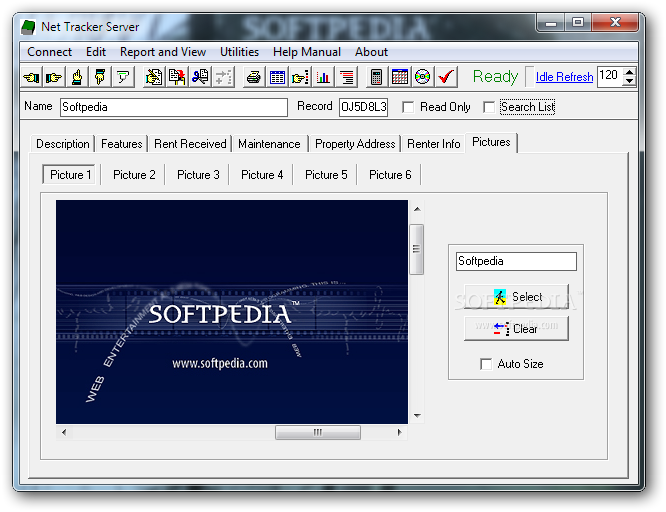Enable the Auto Size checkbox
666x512 pixels.
(486, 364)
